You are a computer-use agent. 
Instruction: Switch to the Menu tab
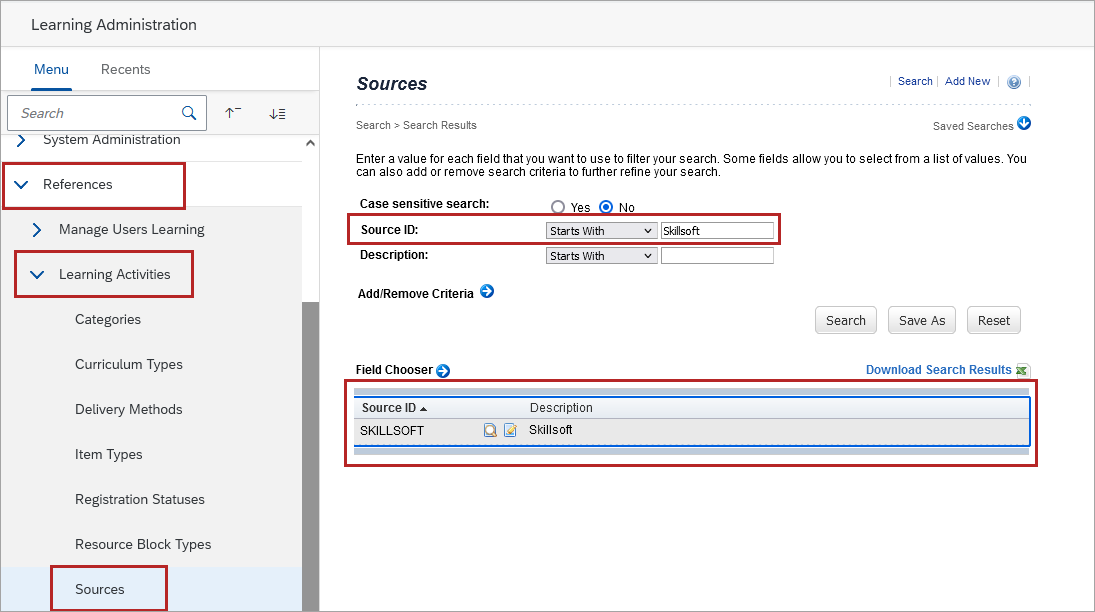51,69
